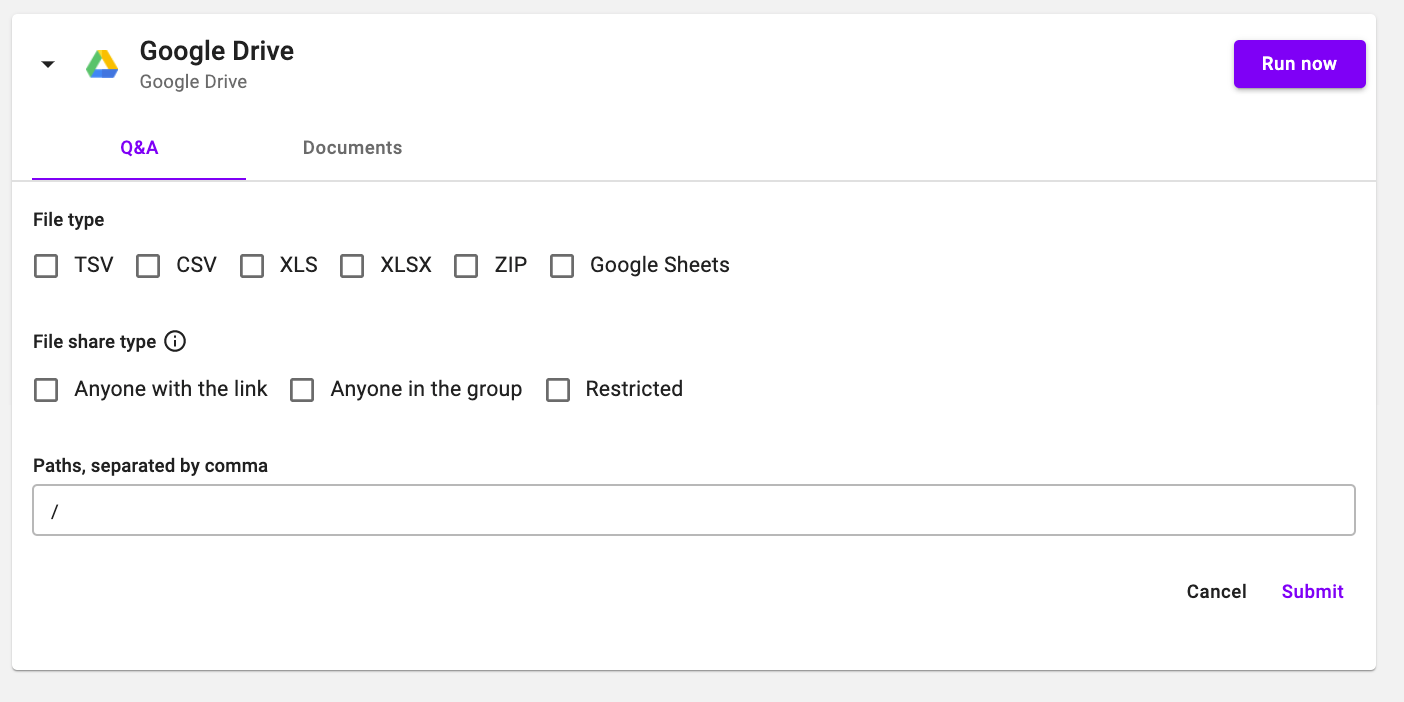Collapse the Google Drive panel arrow
The image size is (1404, 702).
(x=47, y=64)
